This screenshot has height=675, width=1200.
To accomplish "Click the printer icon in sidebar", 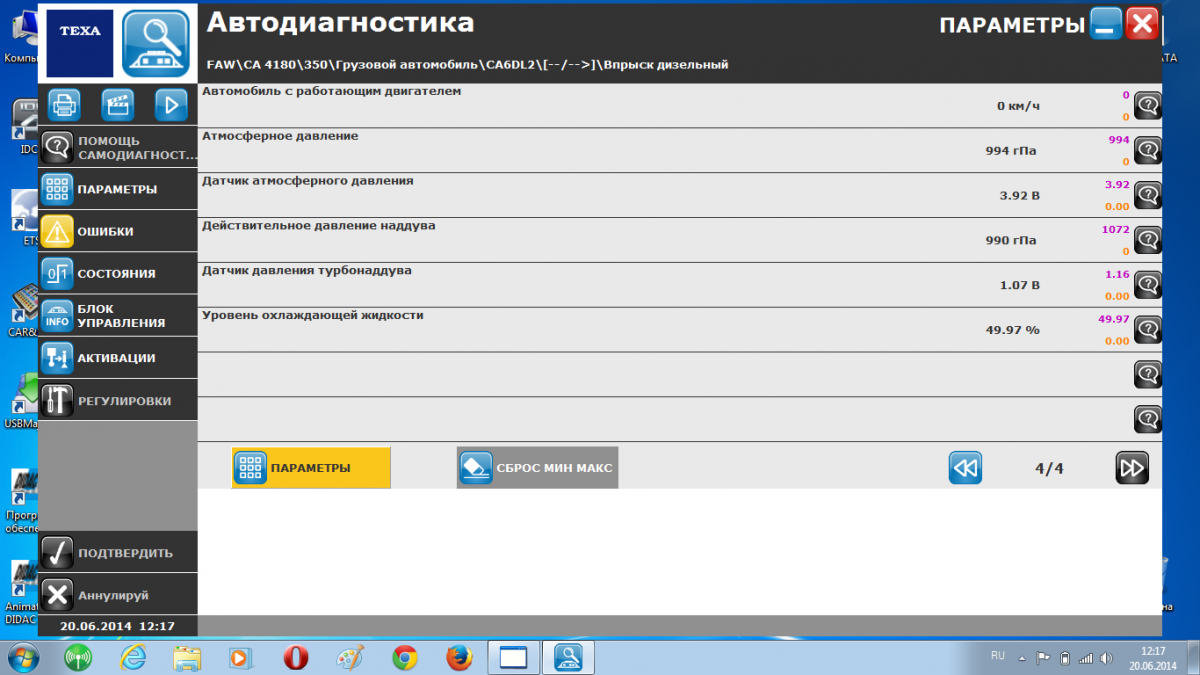I will (x=65, y=104).
